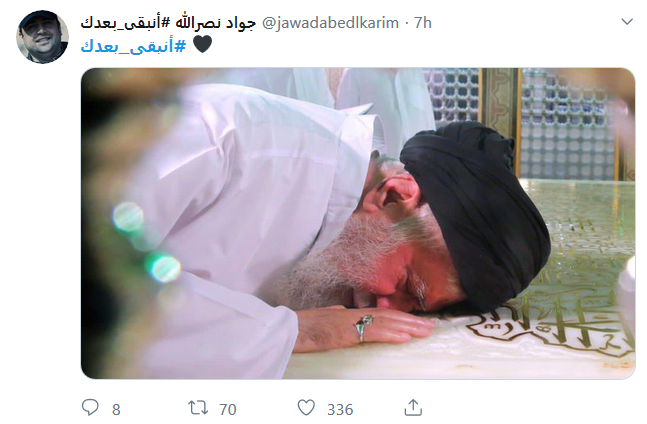This screenshot has height=424, width=647.
Task: Open the @jawadabedlkarim handle link
Action: (x=331, y=23)
